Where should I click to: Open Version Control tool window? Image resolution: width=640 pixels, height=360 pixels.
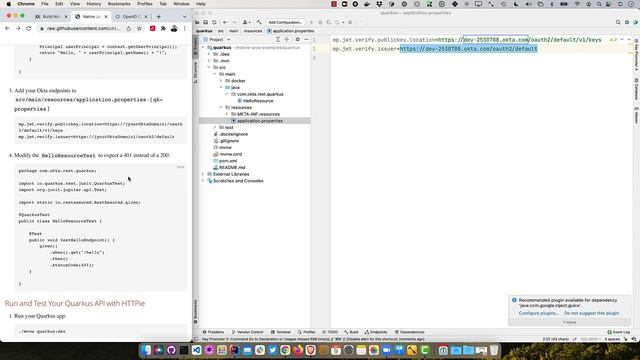point(247,332)
